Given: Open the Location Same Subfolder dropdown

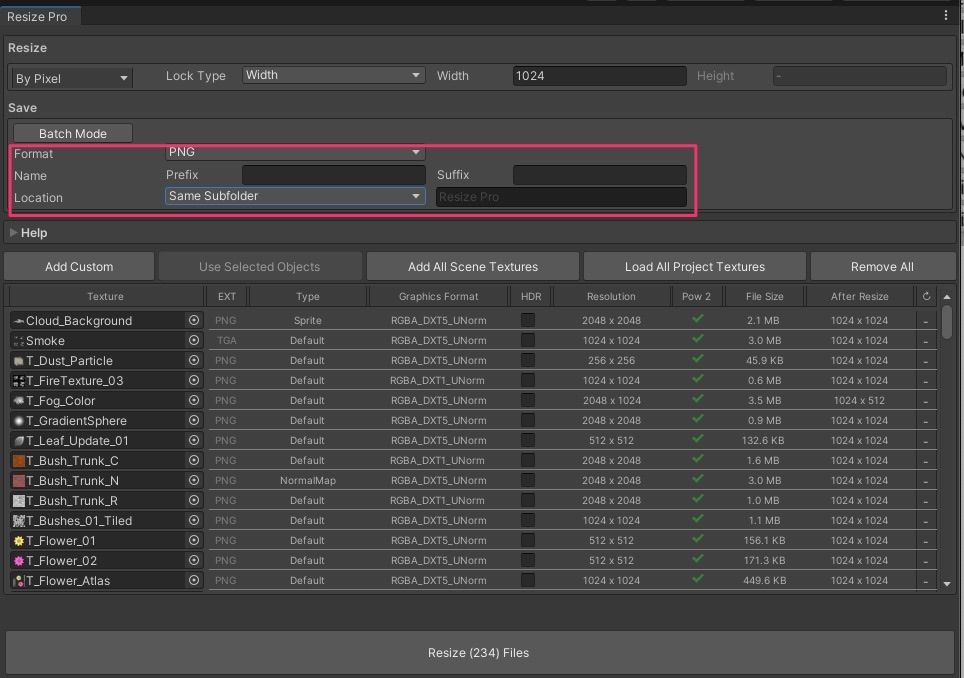Looking at the screenshot, I should [x=295, y=196].
